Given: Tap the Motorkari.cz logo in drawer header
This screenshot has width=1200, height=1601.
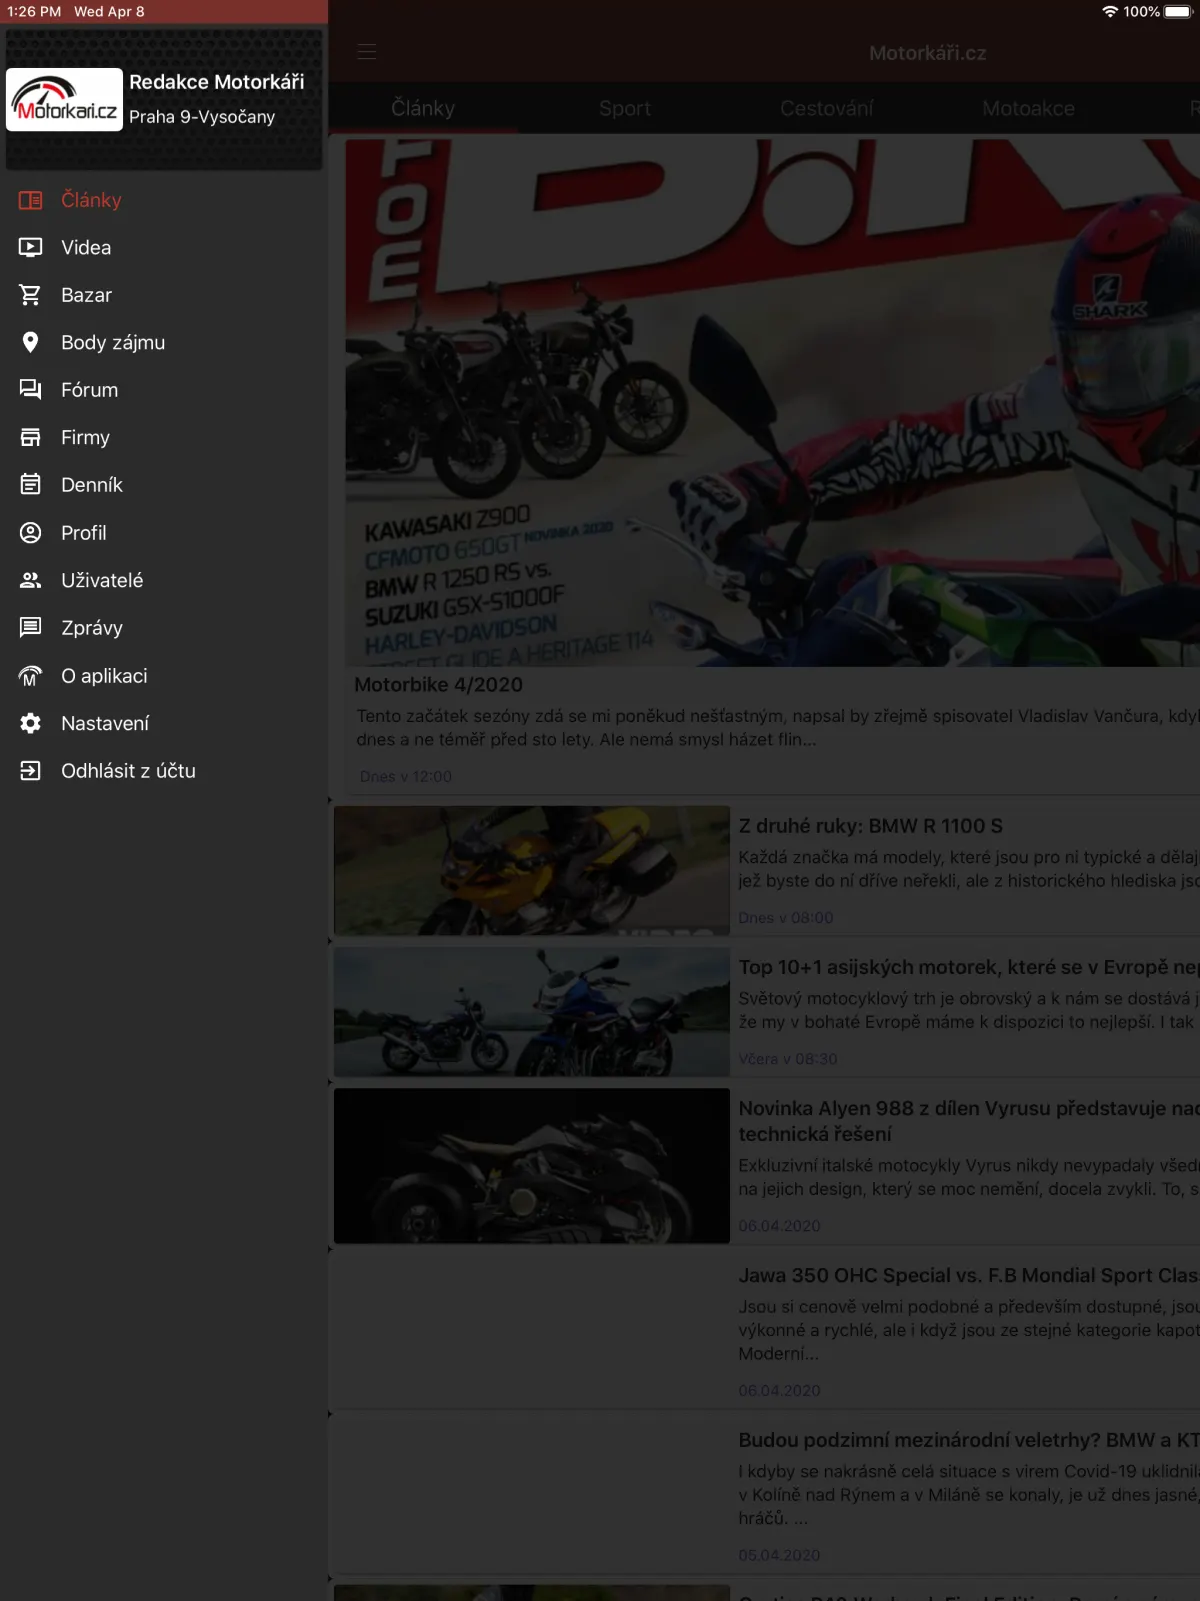Looking at the screenshot, I should (x=65, y=99).
